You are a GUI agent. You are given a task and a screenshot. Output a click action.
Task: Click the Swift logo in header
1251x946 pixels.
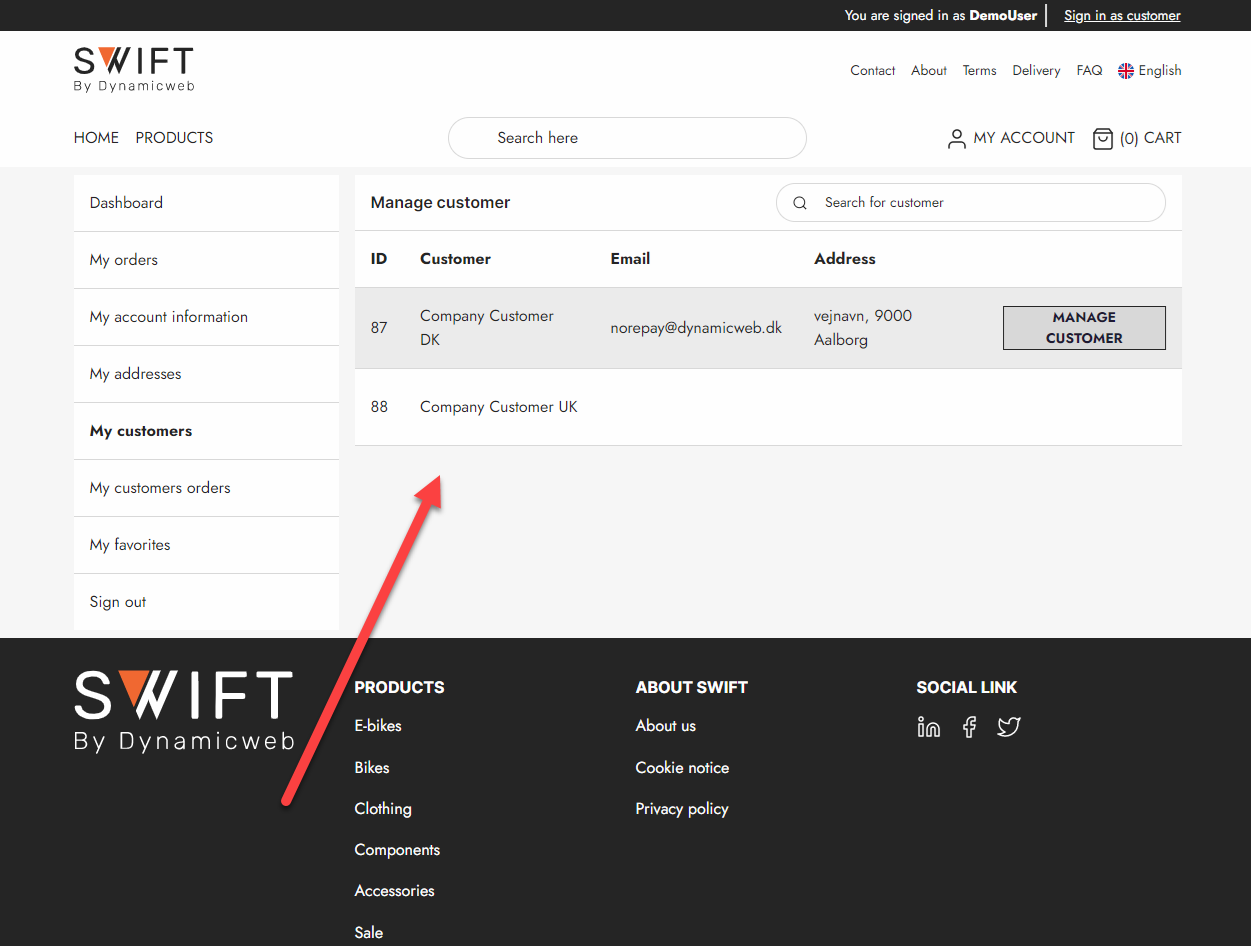pos(134,70)
